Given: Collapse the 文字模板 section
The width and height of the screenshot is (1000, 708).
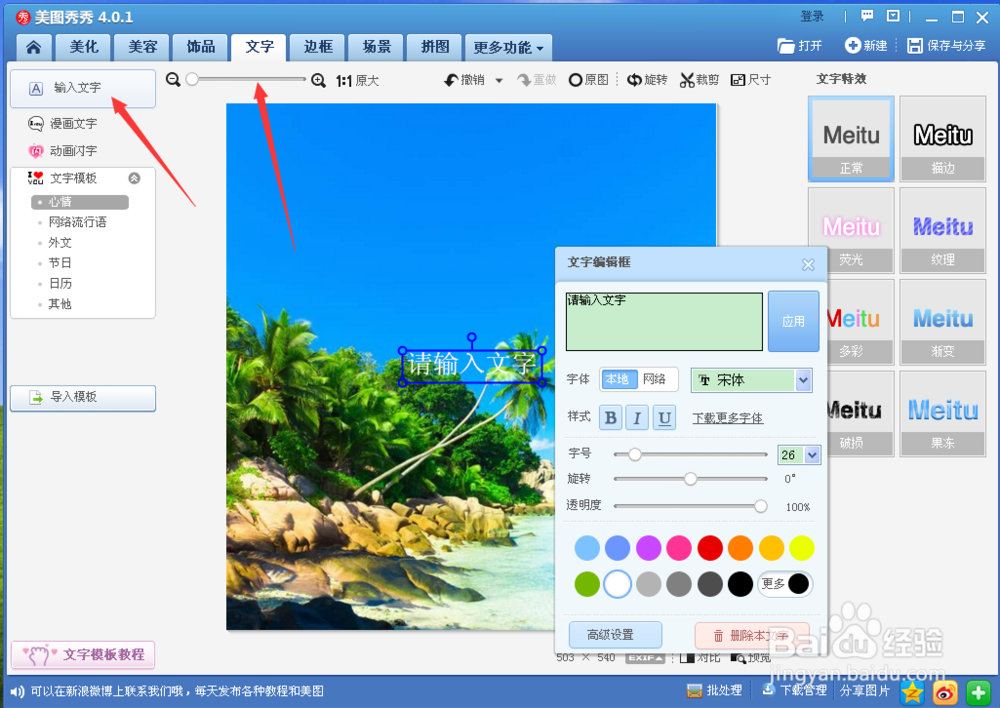Looking at the screenshot, I should [x=134, y=178].
